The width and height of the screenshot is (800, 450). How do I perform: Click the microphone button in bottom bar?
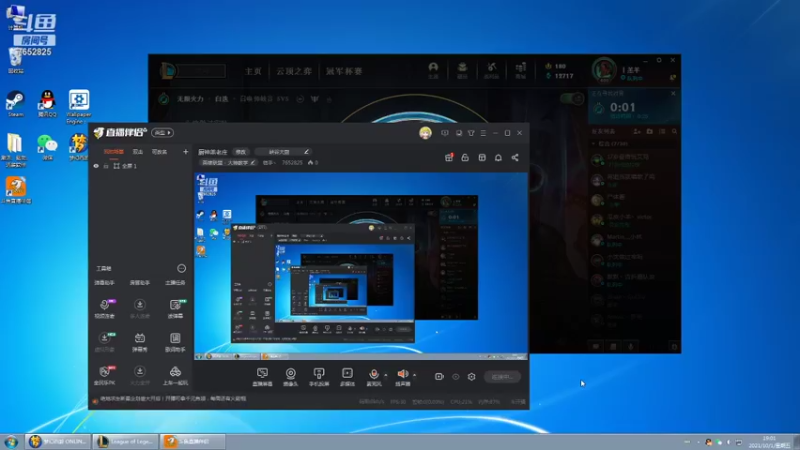click(374, 377)
